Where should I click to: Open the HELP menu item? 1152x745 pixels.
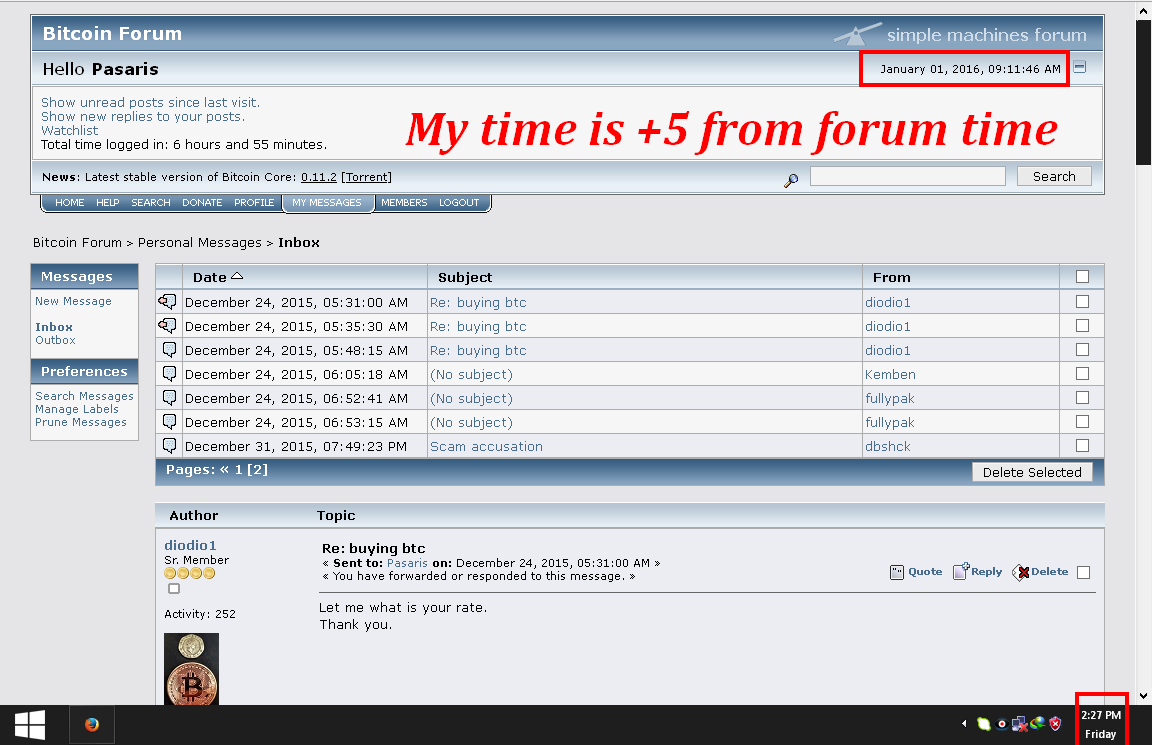(x=107, y=203)
